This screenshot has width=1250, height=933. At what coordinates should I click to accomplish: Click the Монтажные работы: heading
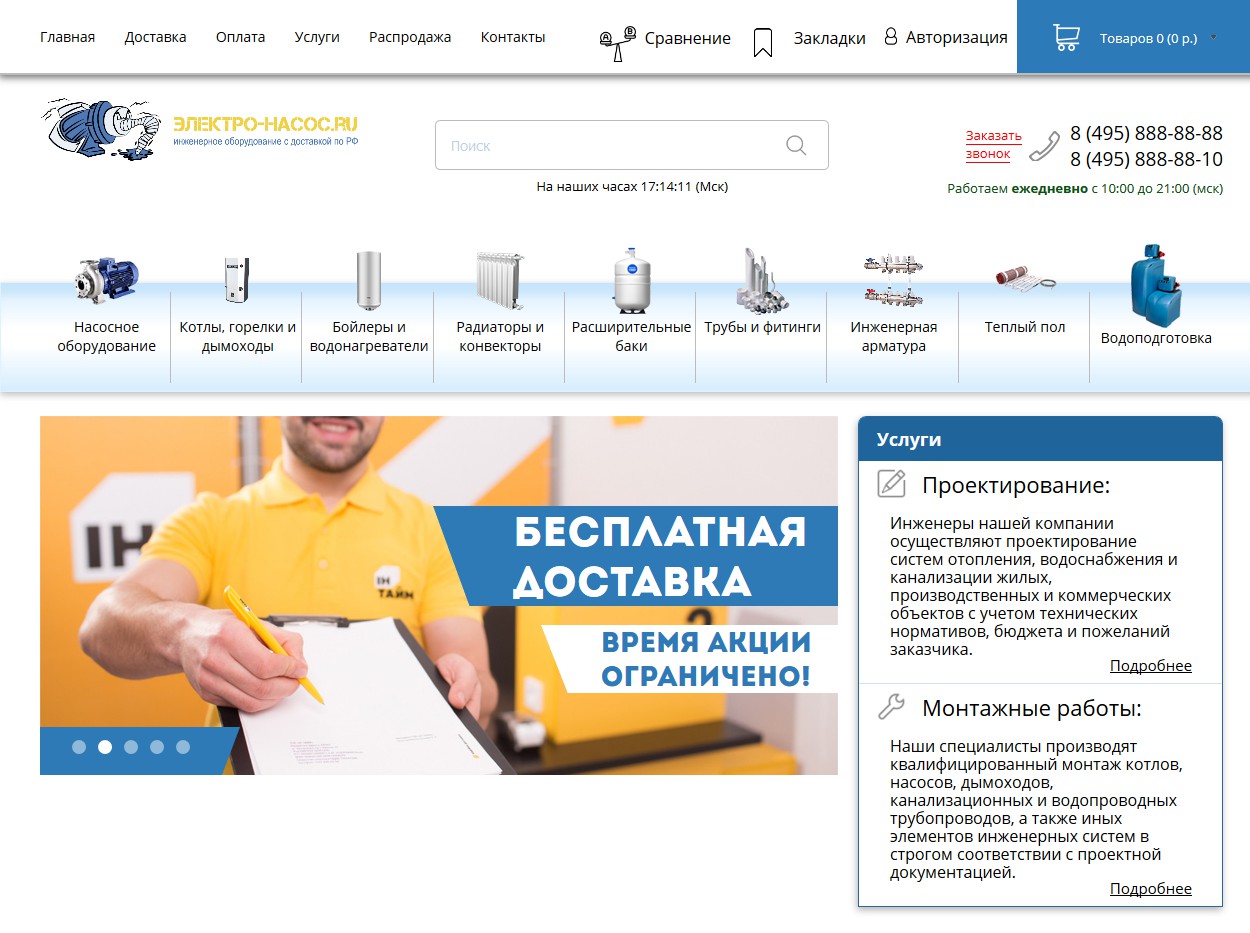pyautogui.click(x=1032, y=709)
